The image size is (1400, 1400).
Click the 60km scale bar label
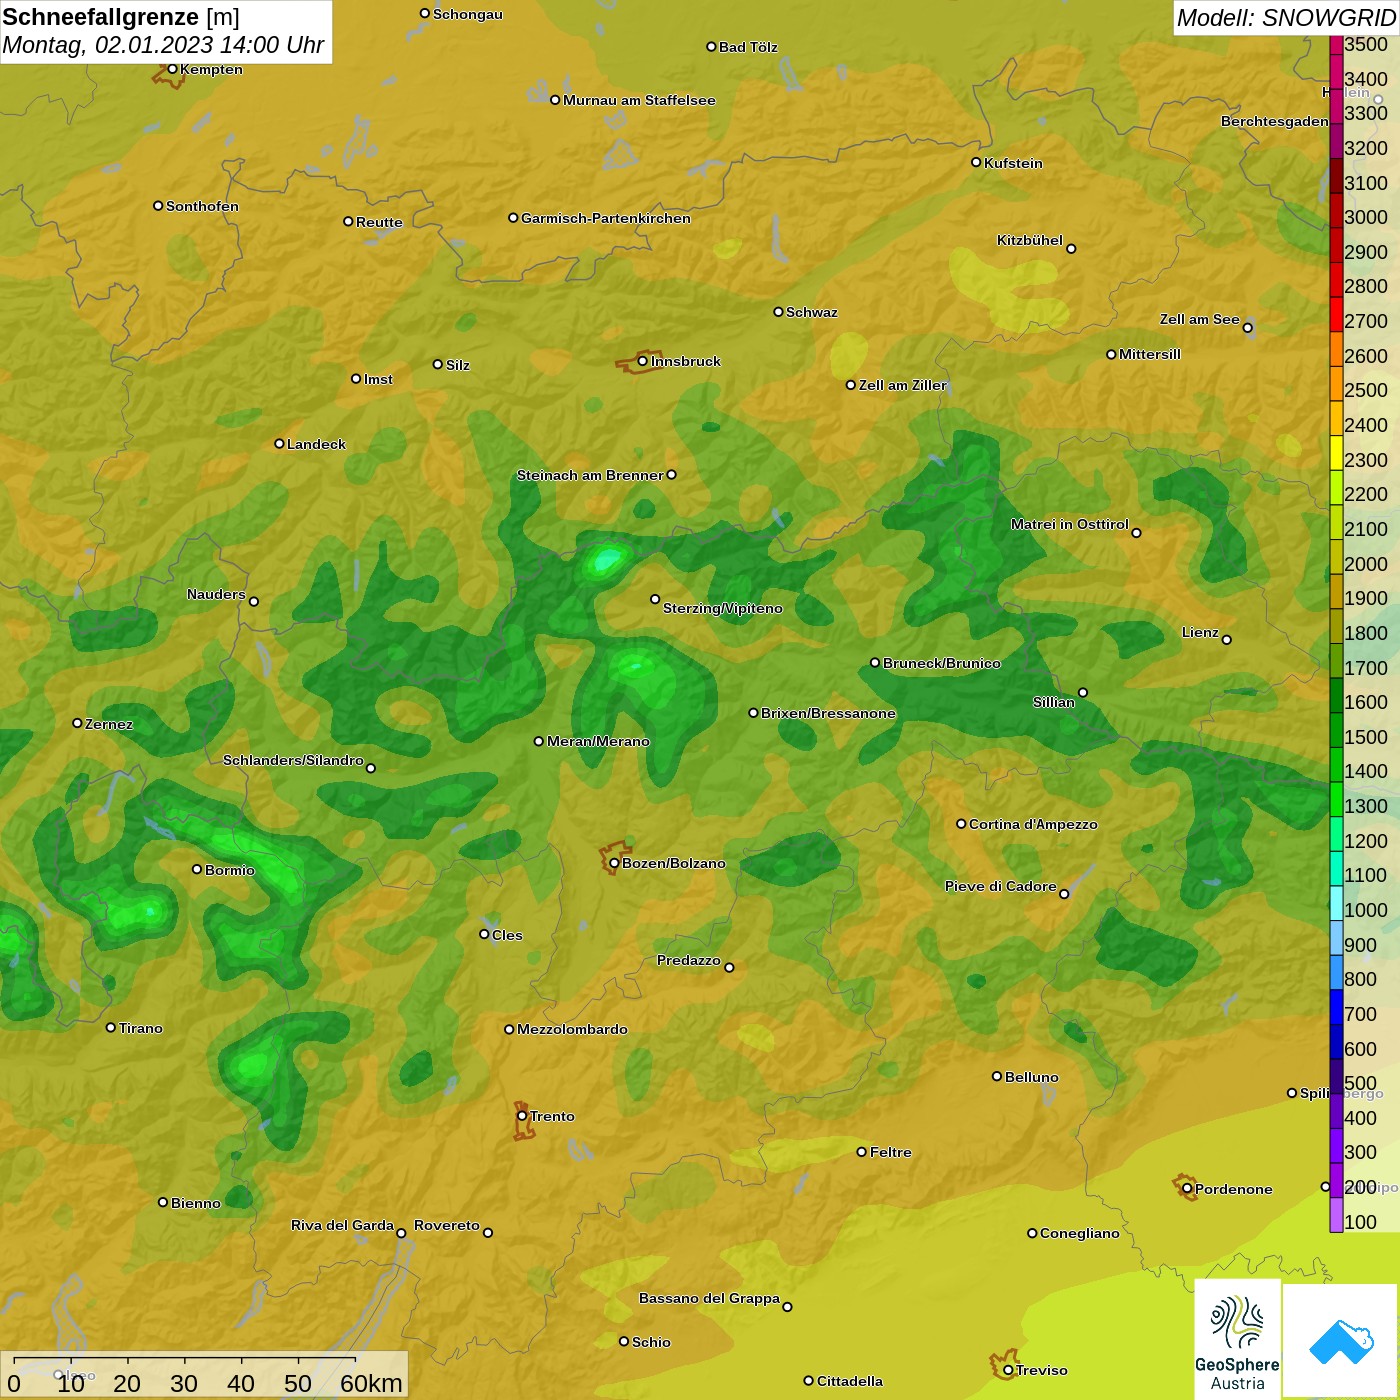tap(371, 1383)
